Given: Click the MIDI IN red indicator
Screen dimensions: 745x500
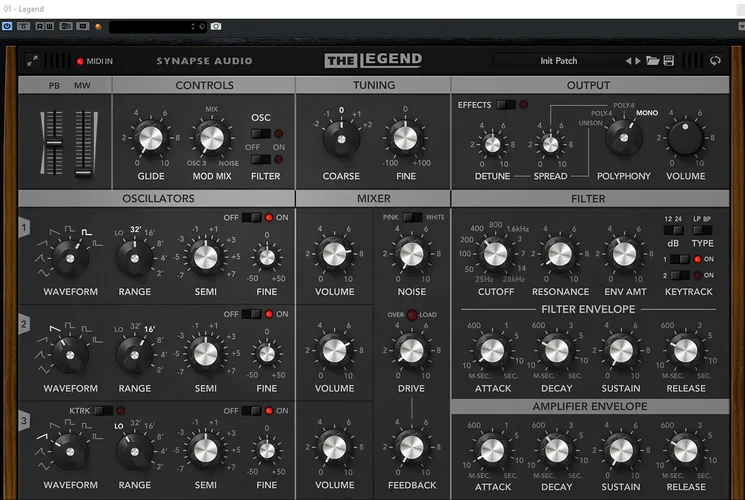Looking at the screenshot, I should pos(80,61).
